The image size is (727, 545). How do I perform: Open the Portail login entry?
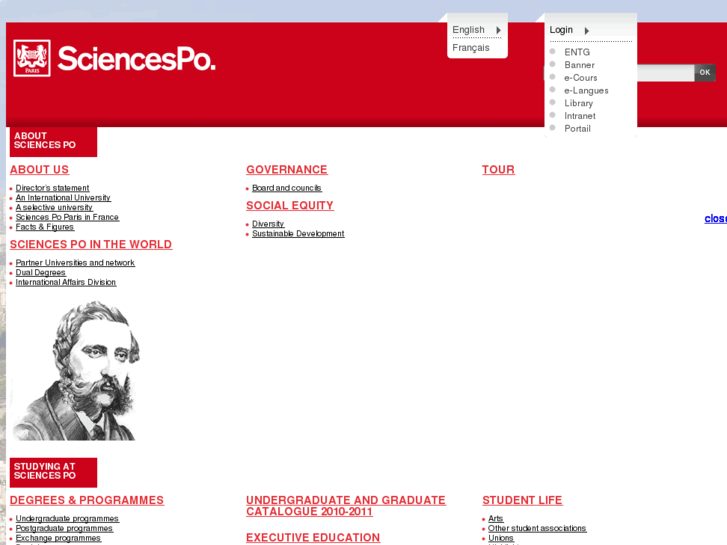(577, 128)
